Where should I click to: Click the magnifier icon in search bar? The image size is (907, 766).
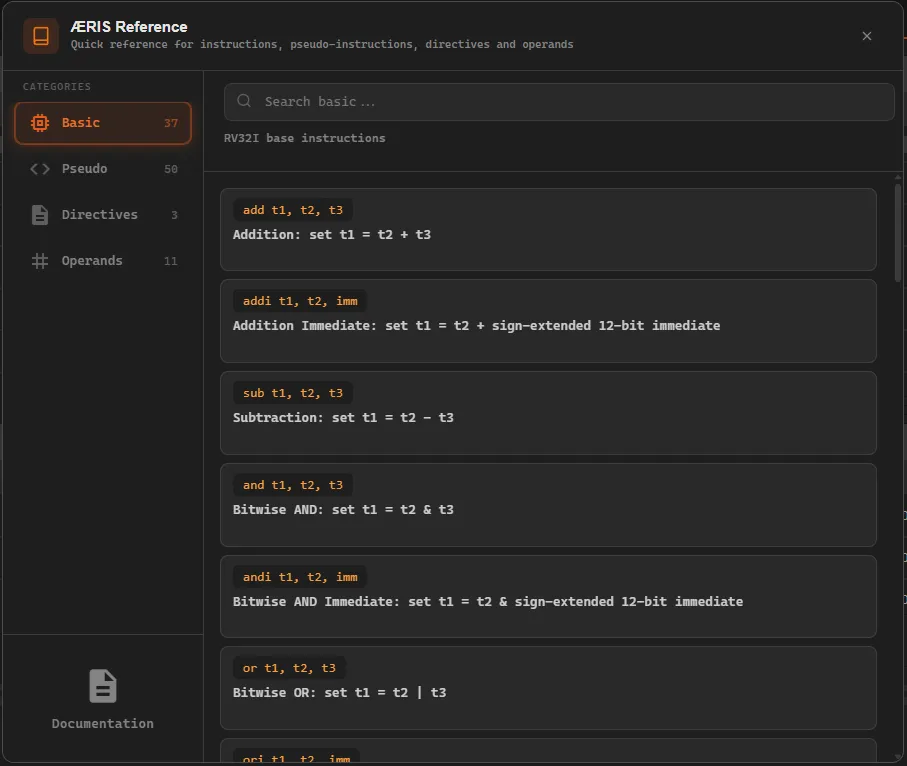(244, 101)
